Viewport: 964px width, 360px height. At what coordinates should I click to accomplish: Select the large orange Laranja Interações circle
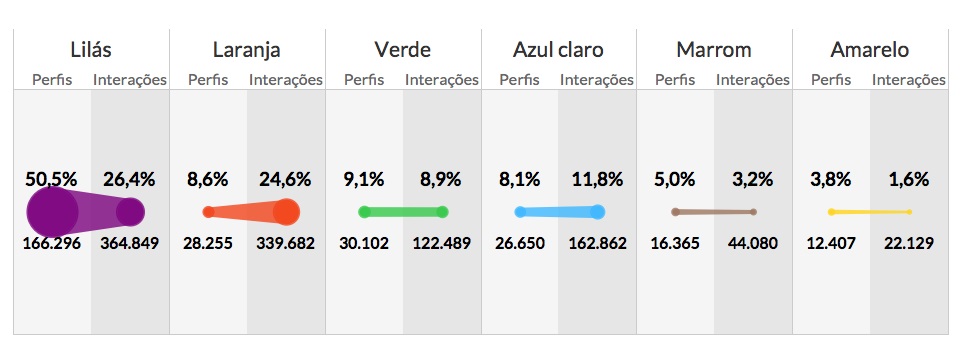[286, 212]
